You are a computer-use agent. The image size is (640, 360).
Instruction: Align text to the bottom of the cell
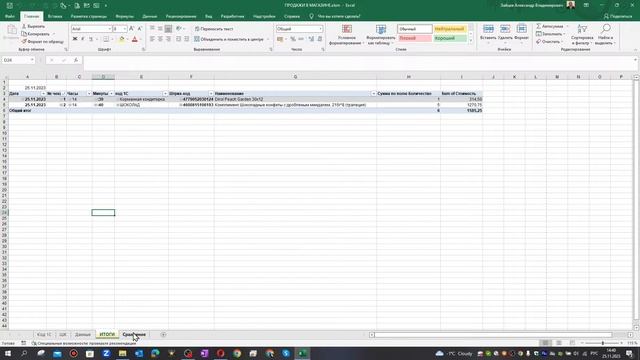pyautogui.click(x=168, y=29)
